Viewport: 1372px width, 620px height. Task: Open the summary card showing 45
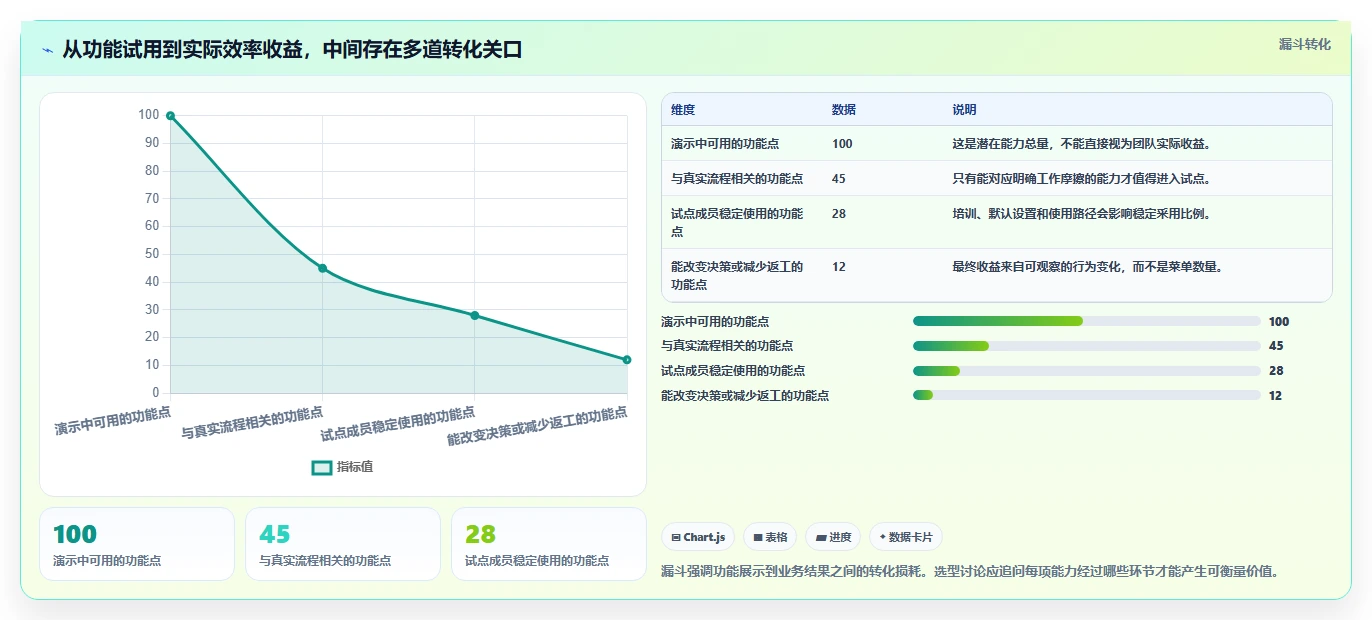click(343, 544)
